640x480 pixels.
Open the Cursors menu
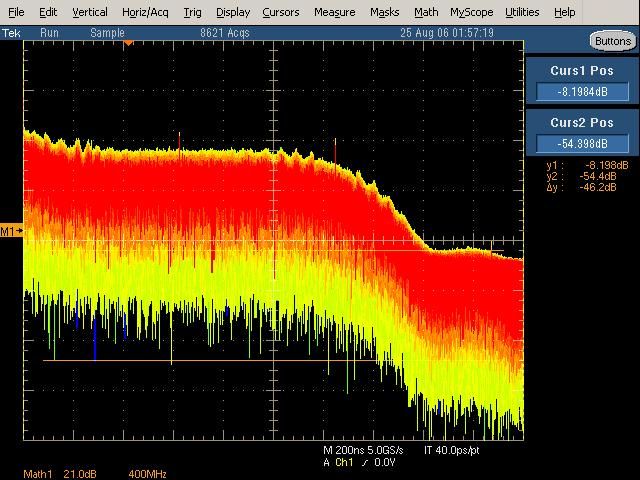[x=281, y=12]
